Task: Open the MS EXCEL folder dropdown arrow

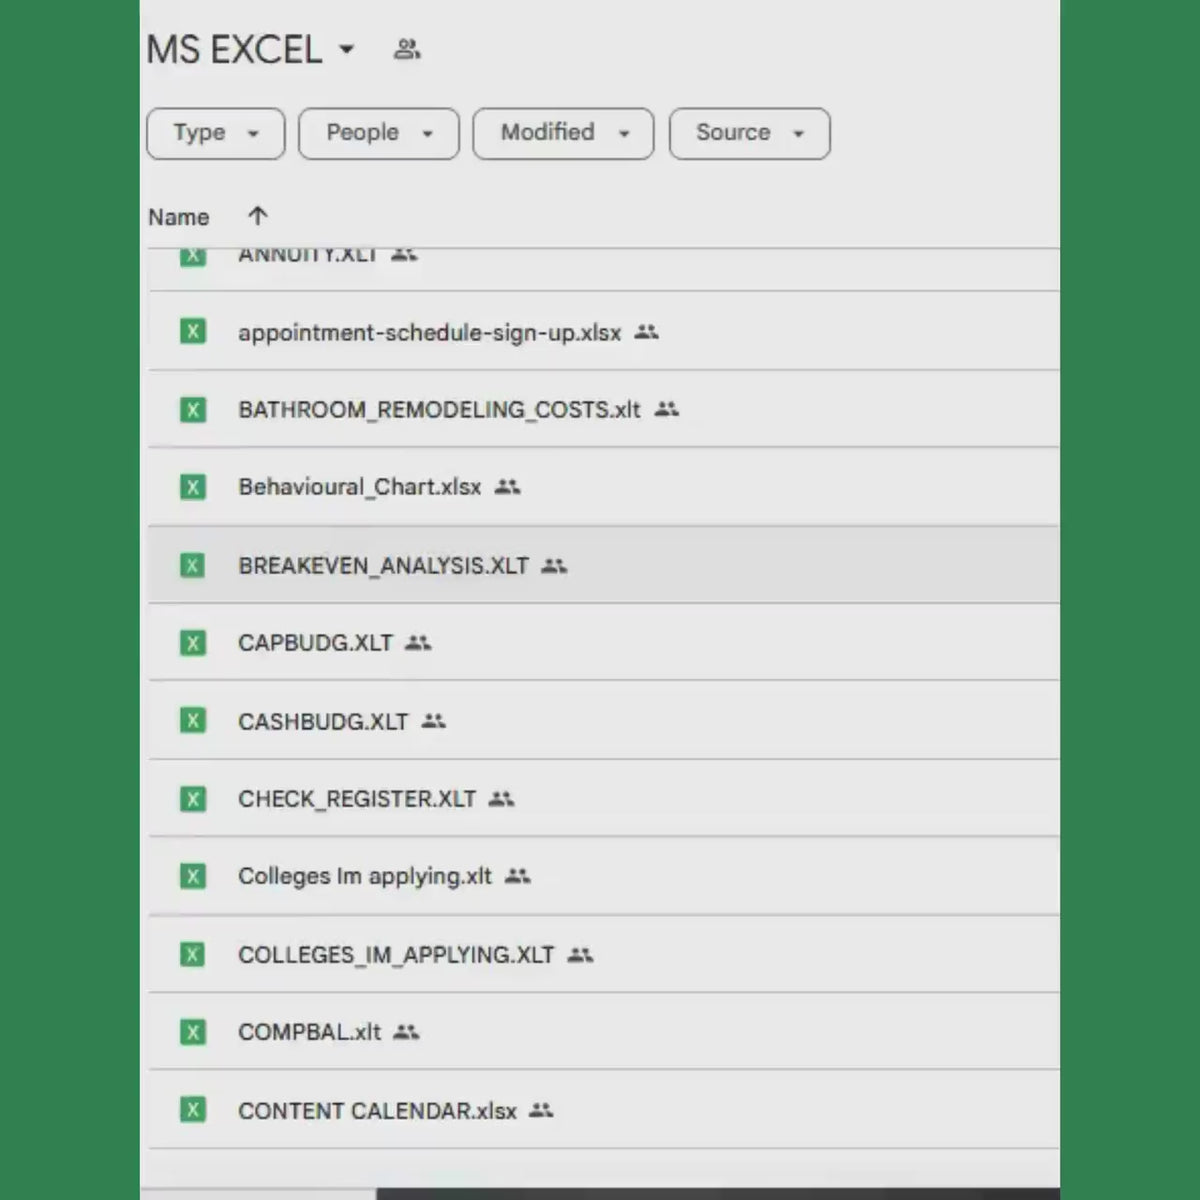Action: (x=347, y=49)
